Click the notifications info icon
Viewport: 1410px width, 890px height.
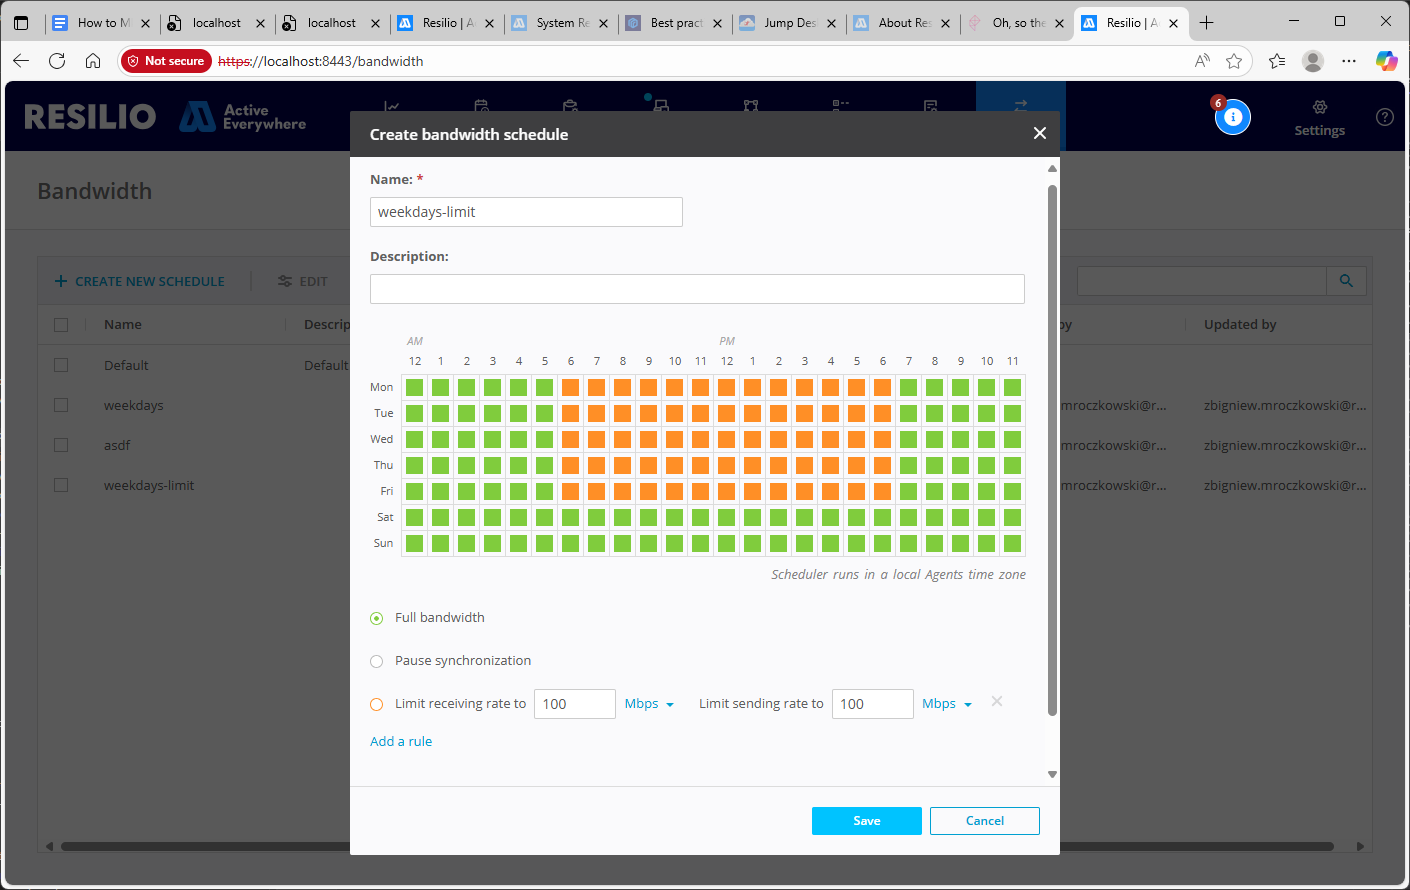tap(1232, 117)
